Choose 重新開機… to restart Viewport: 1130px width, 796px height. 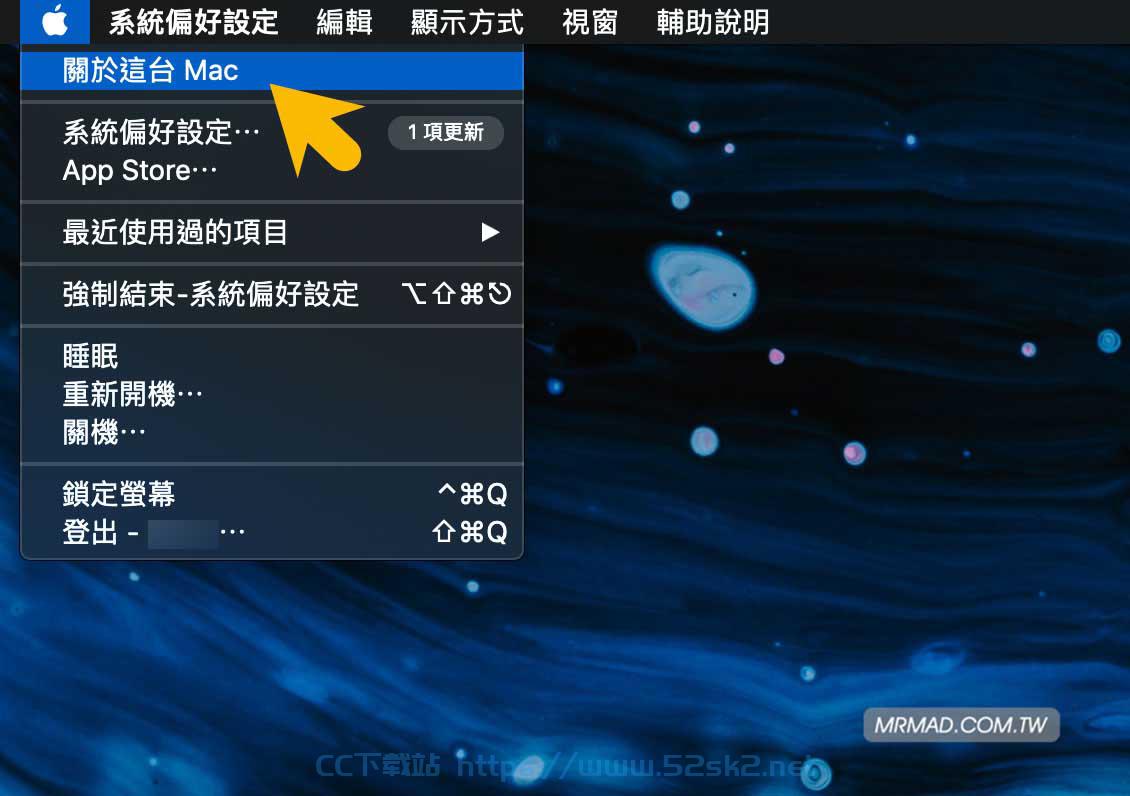[272, 394]
